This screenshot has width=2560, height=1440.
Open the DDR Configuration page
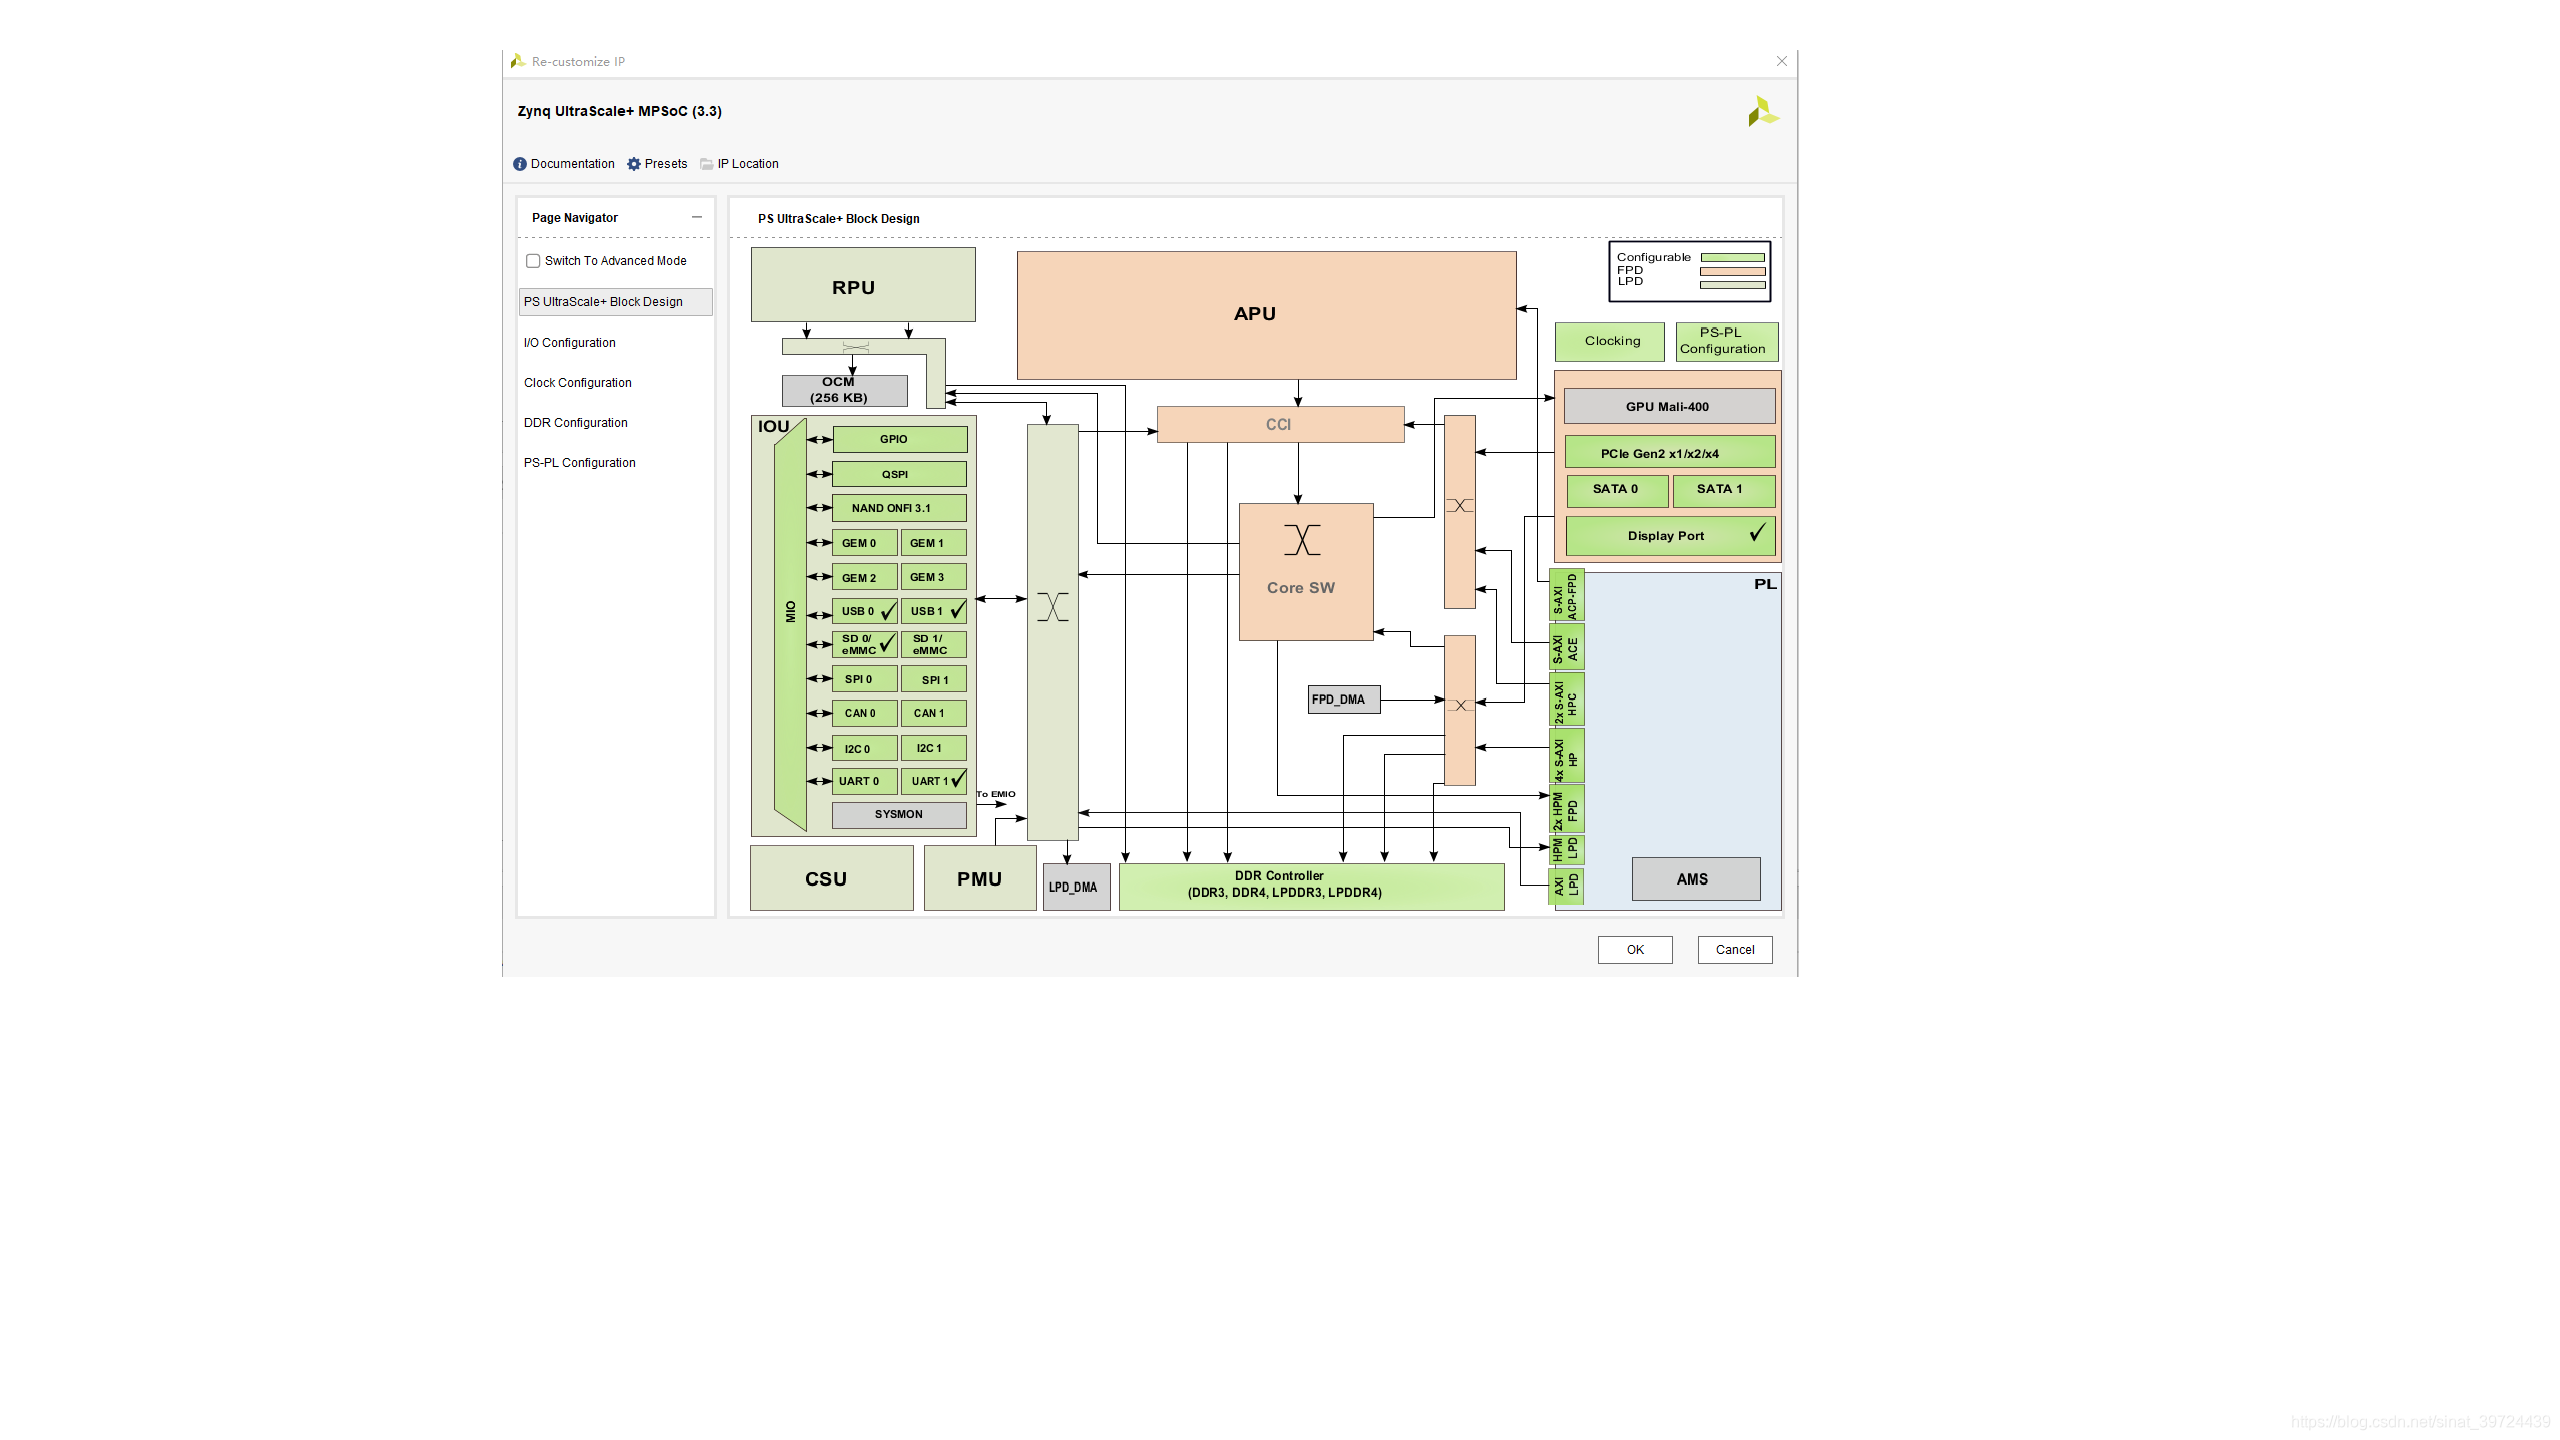click(x=576, y=423)
